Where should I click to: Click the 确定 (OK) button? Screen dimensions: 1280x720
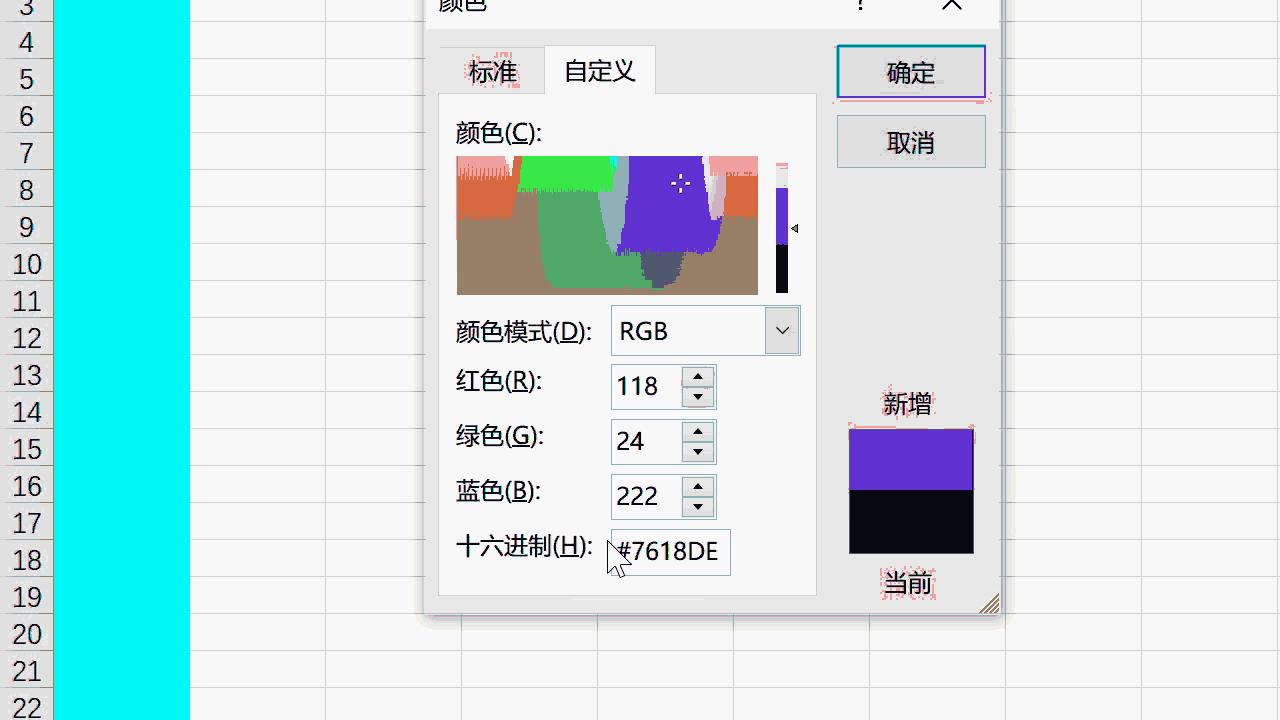tap(909, 72)
